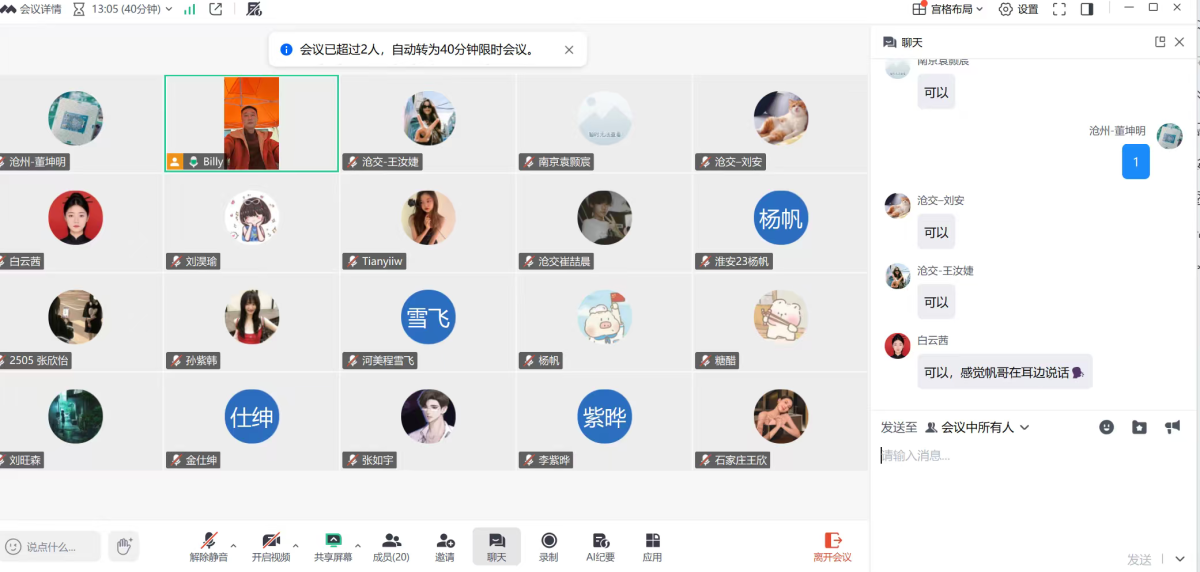This screenshot has height=572, width=1200.
Task: Turn on camera with 开启视频
Action: tap(270, 546)
